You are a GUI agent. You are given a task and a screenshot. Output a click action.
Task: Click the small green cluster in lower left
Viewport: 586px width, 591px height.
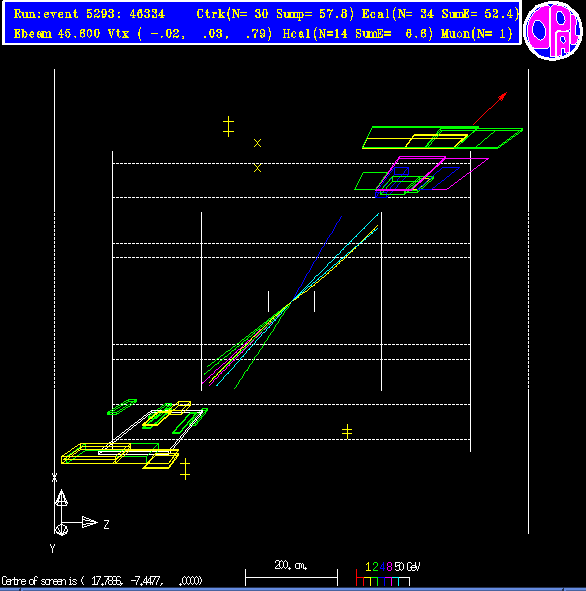pyautogui.click(x=122, y=407)
